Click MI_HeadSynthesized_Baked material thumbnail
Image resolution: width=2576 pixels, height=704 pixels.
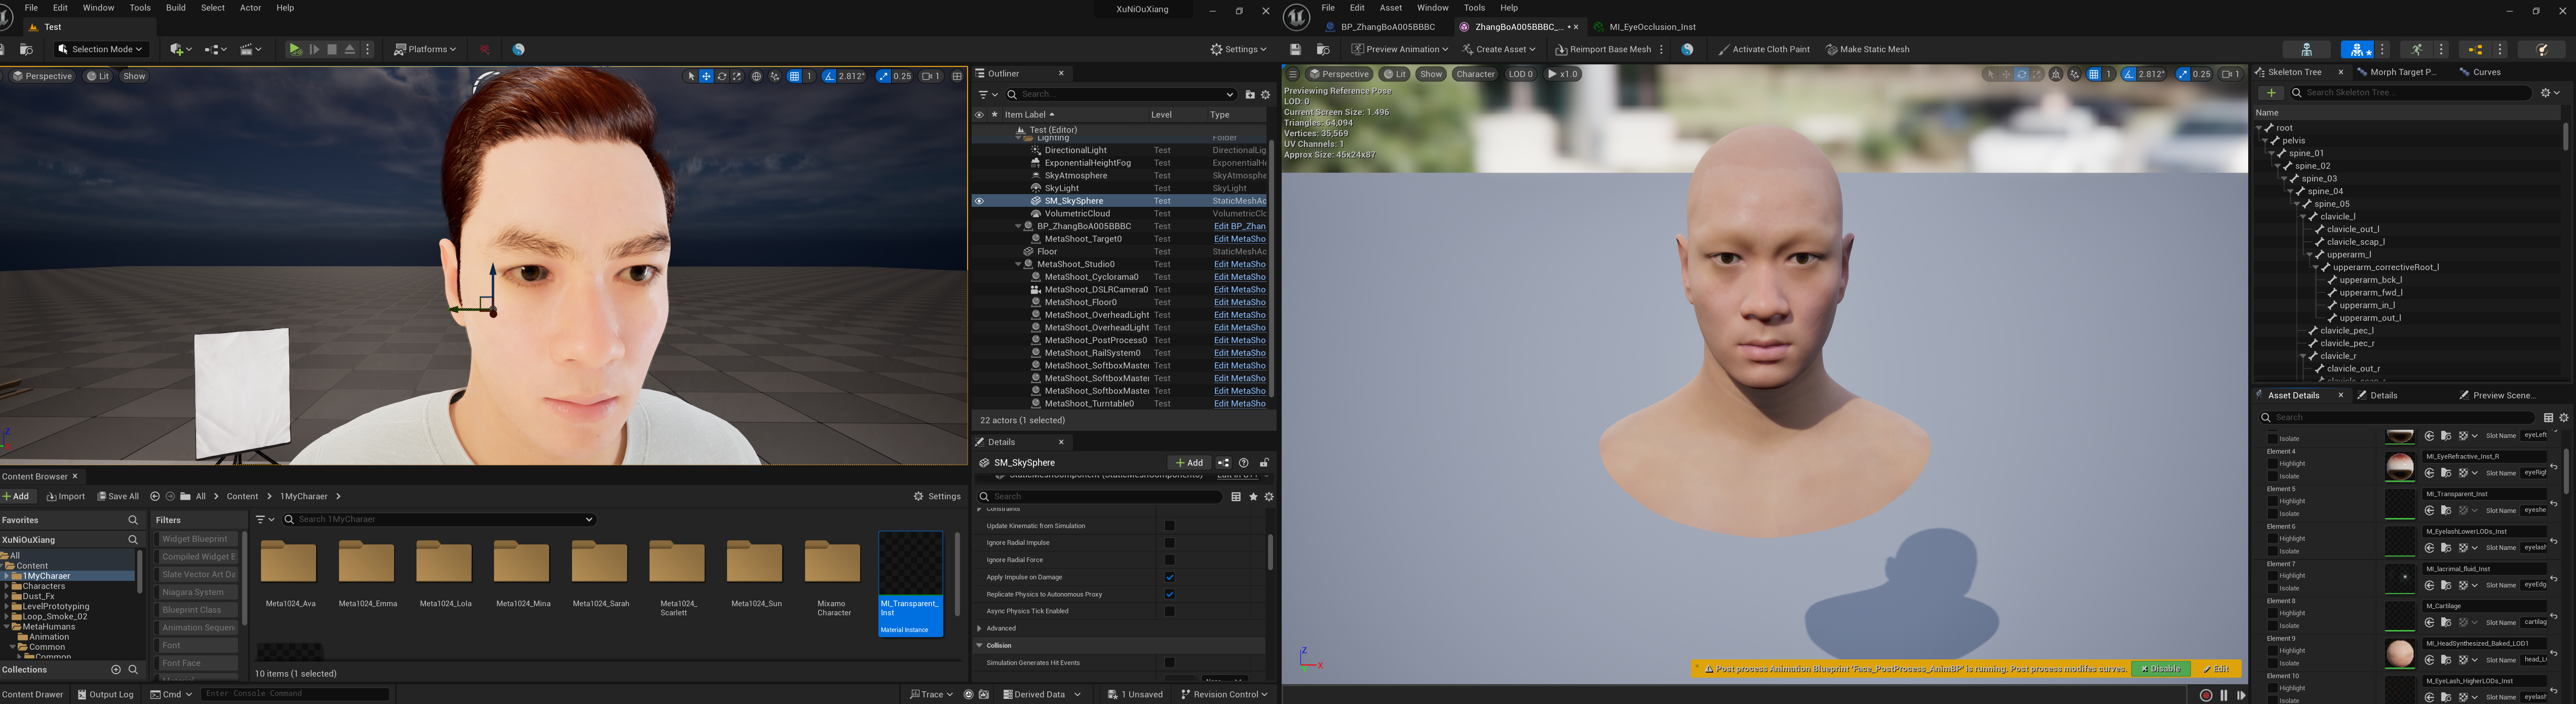click(2399, 653)
